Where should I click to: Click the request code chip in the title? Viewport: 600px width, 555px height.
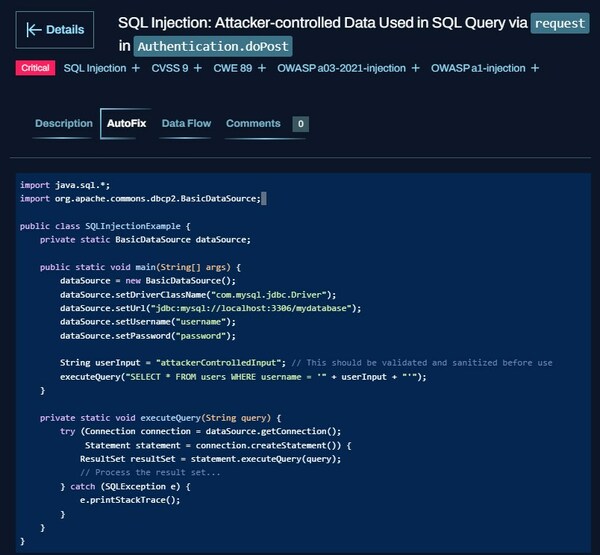(559, 22)
